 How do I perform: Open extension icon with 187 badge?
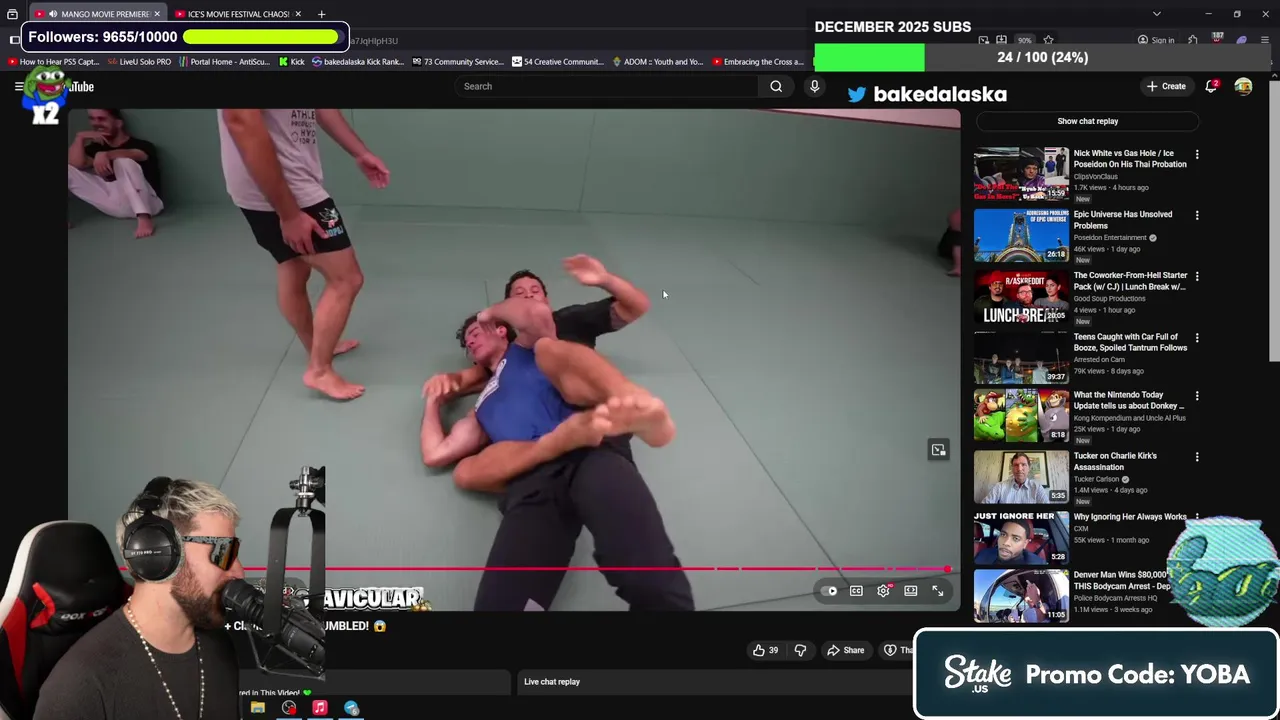pyautogui.click(x=1217, y=40)
